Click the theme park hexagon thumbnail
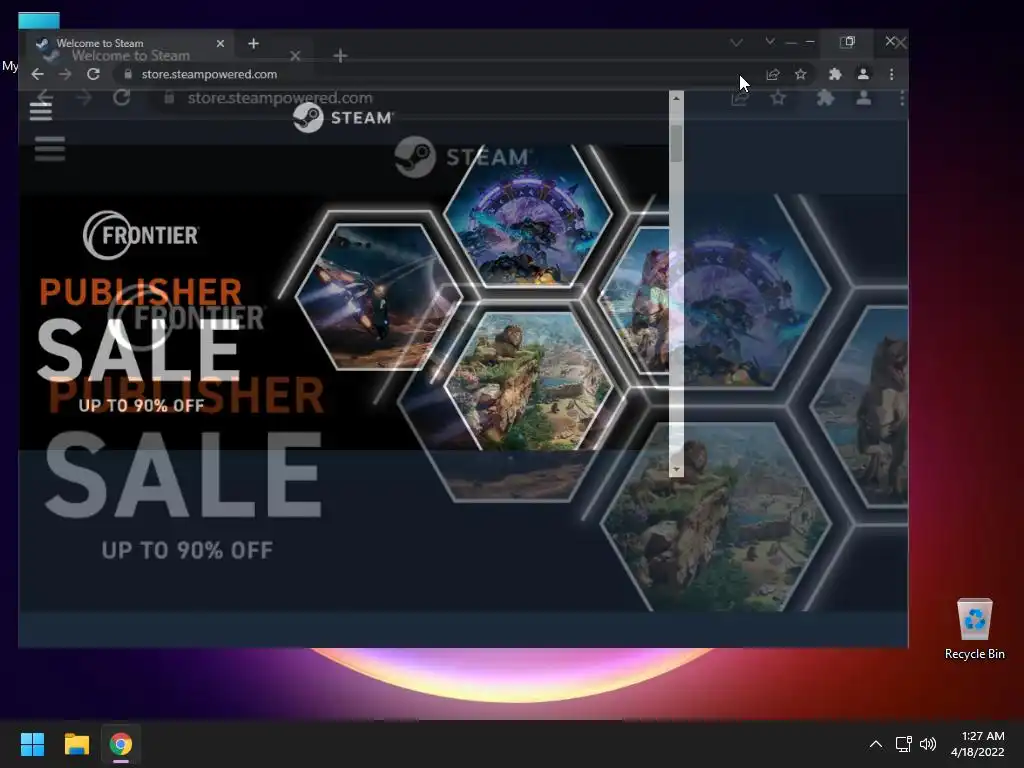1024x768 pixels. (x=528, y=216)
